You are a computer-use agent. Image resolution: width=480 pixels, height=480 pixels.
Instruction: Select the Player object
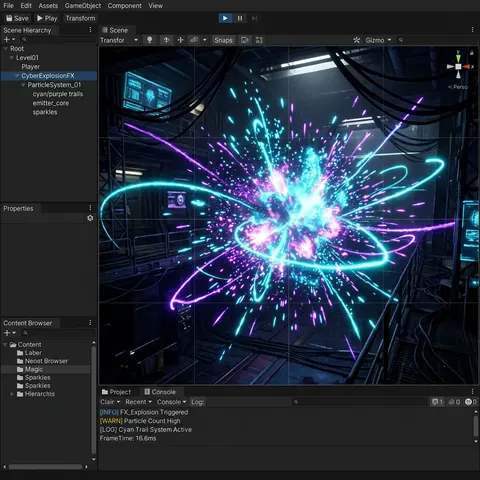click(30, 67)
